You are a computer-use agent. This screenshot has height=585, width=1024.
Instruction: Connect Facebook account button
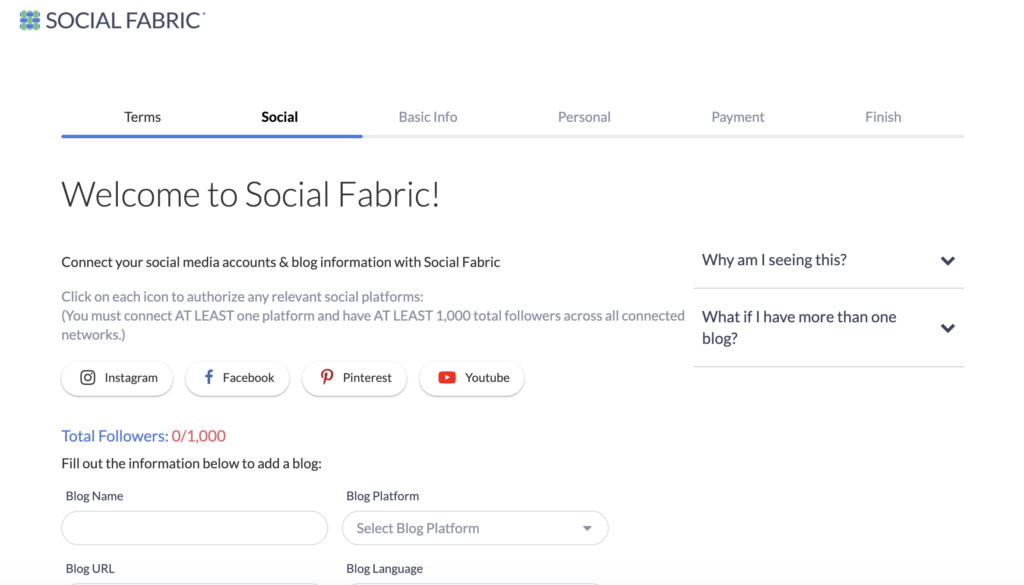point(237,378)
